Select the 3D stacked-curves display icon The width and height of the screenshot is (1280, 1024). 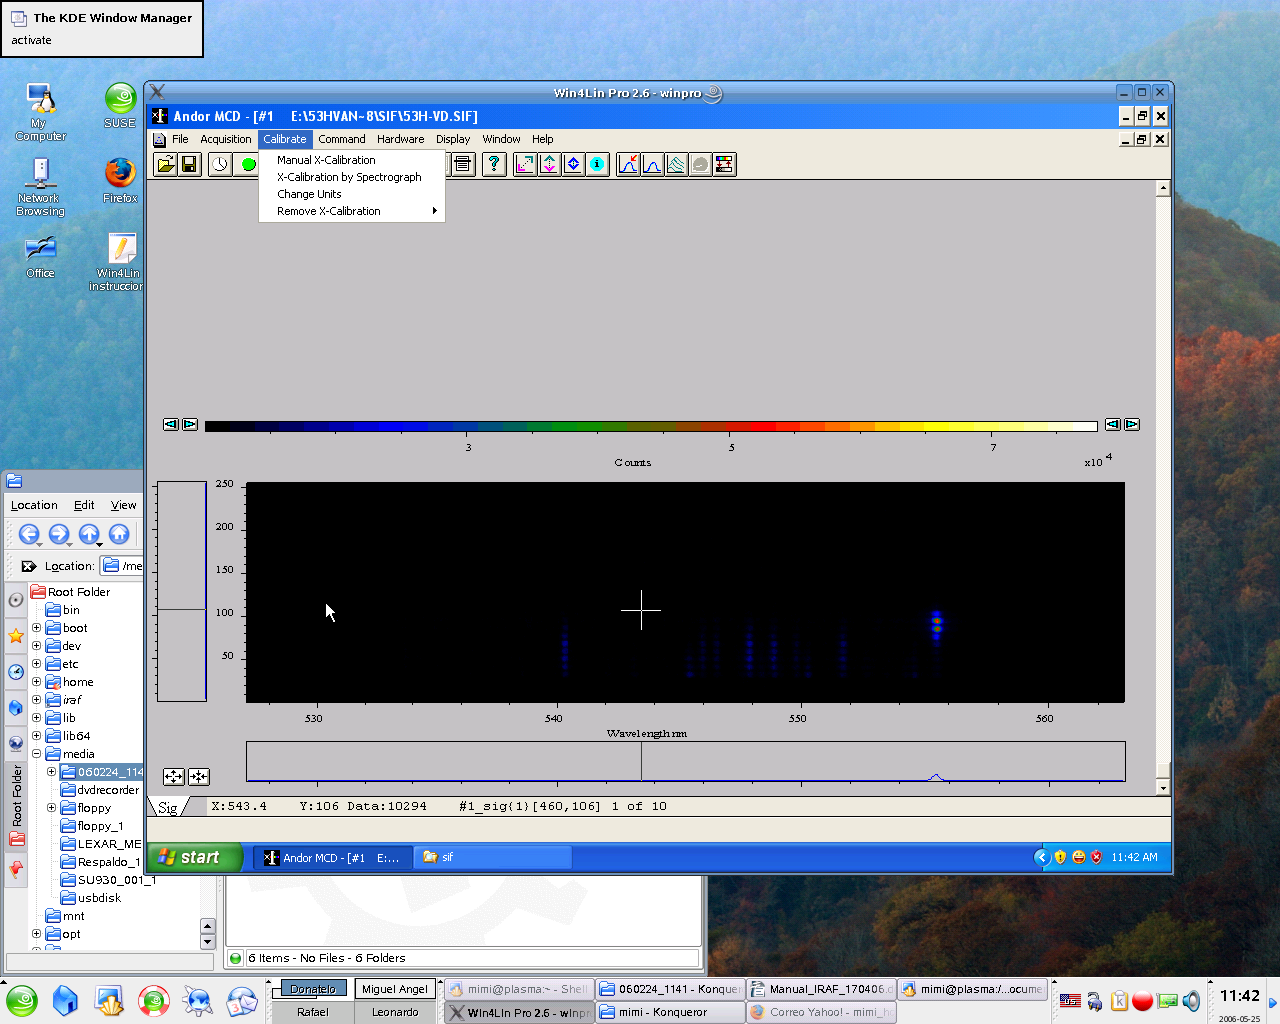click(677, 164)
